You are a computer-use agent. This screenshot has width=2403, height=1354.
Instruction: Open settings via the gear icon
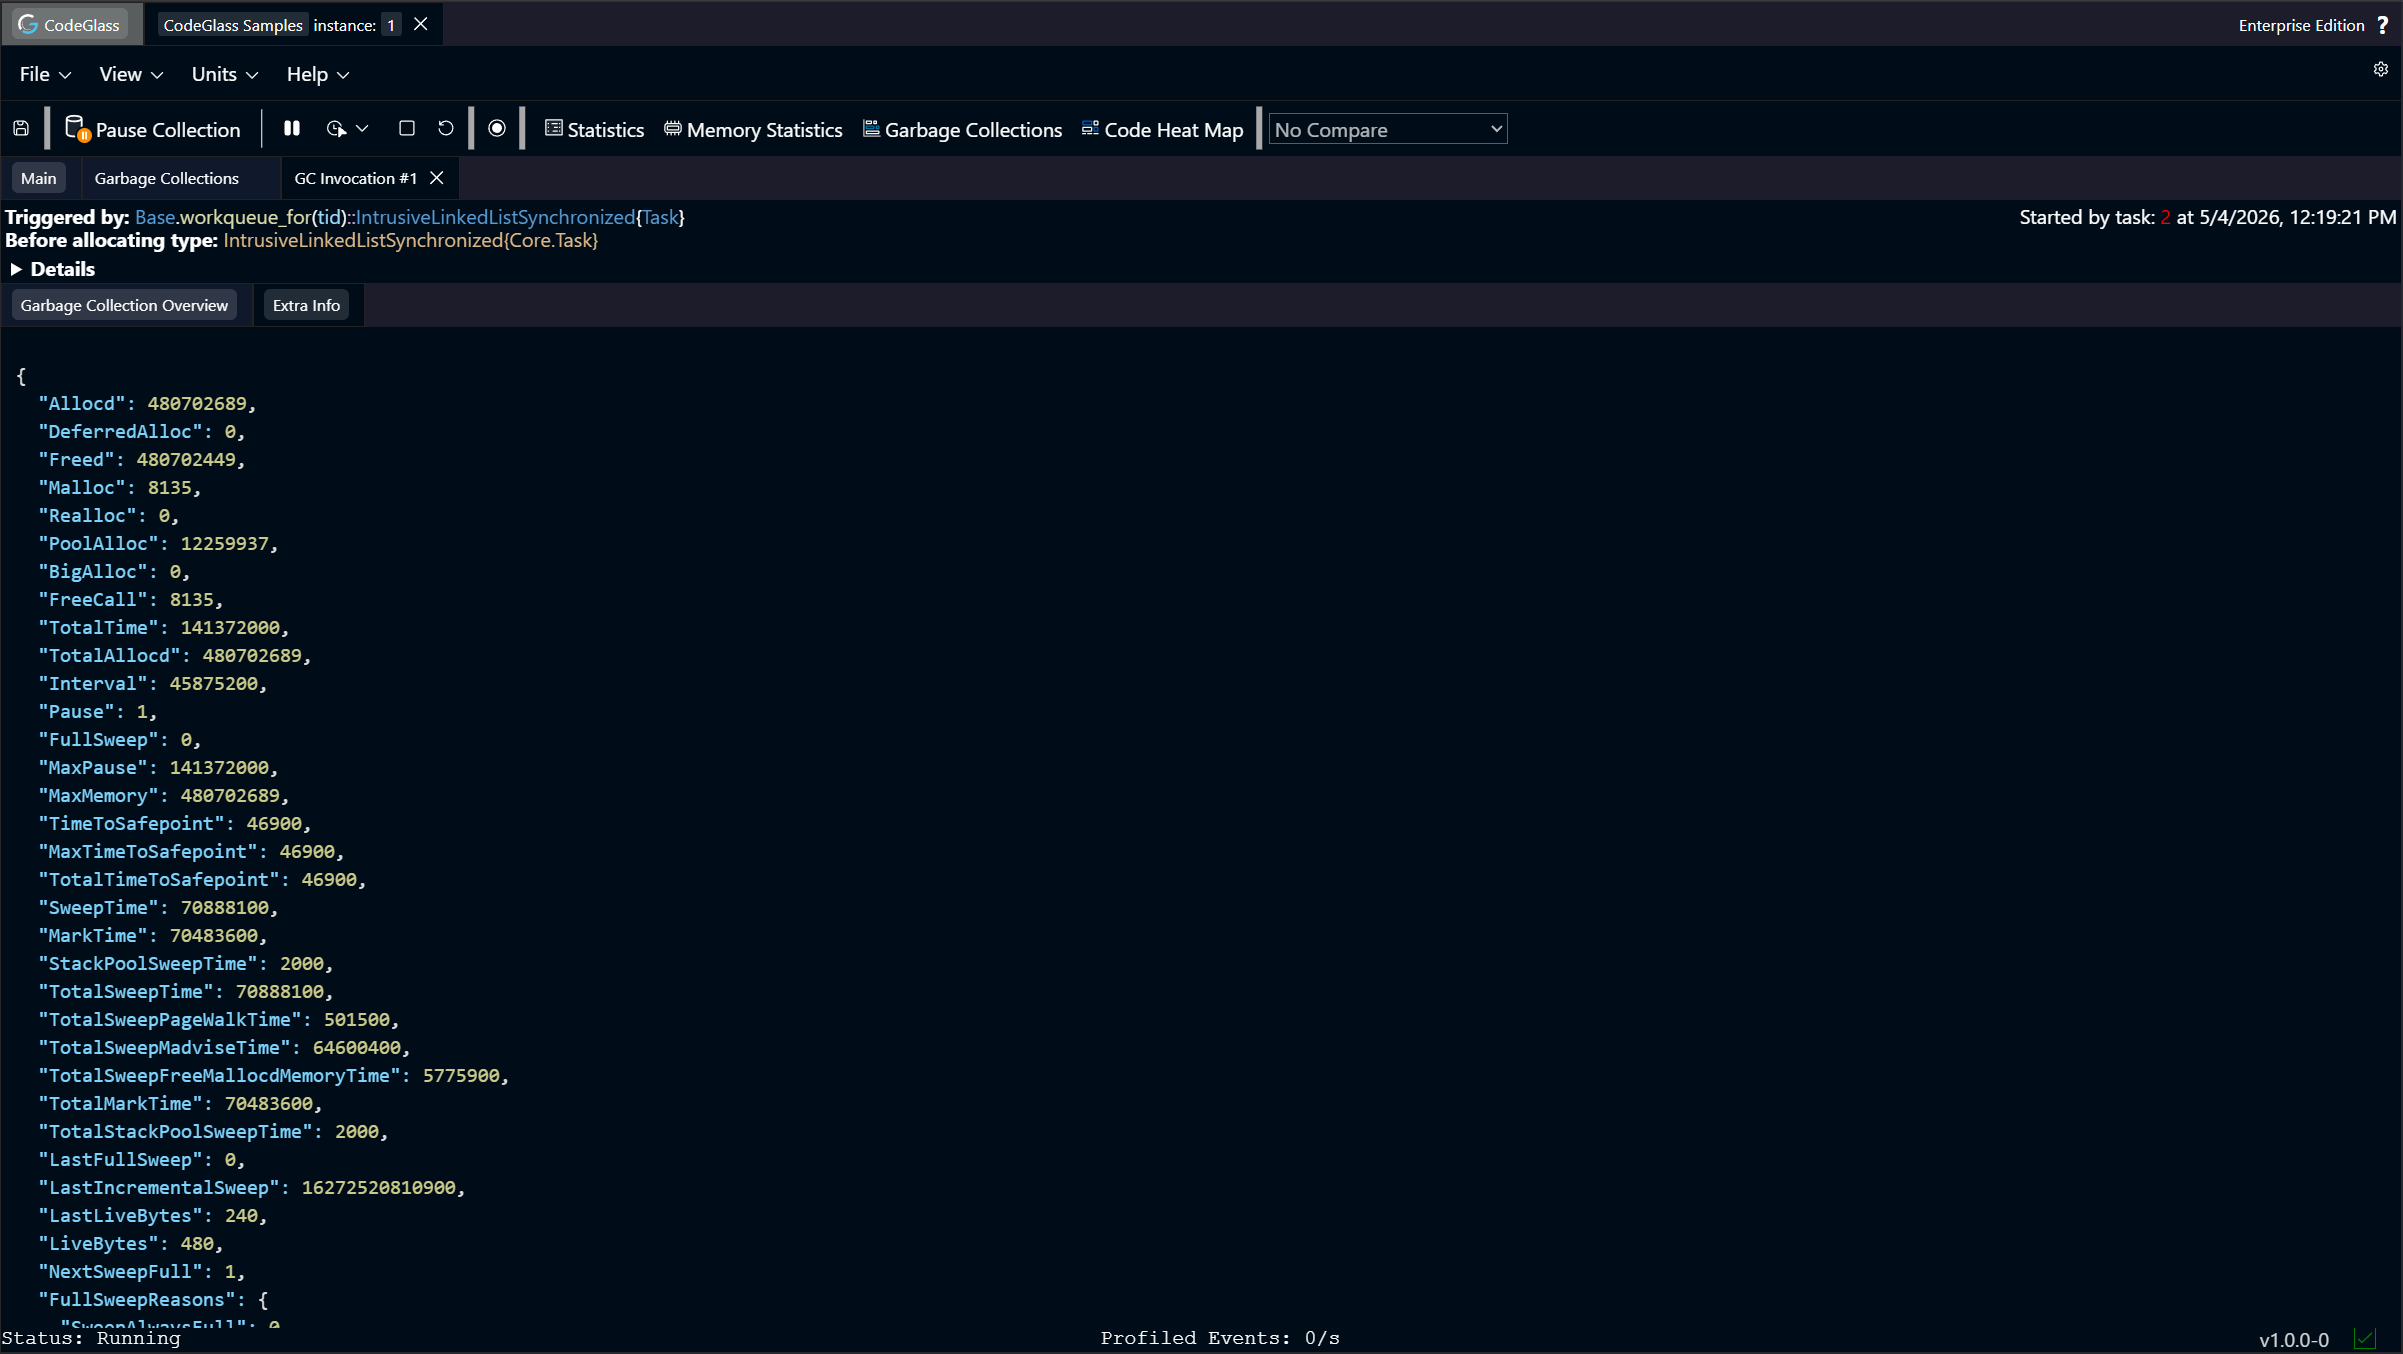[x=2381, y=69]
